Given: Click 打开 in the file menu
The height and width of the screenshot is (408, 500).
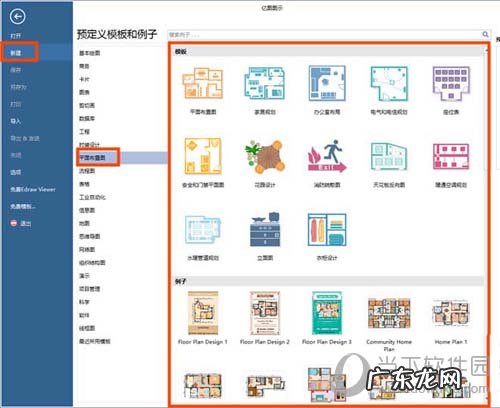Looking at the screenshot, I should pos(16,36).
